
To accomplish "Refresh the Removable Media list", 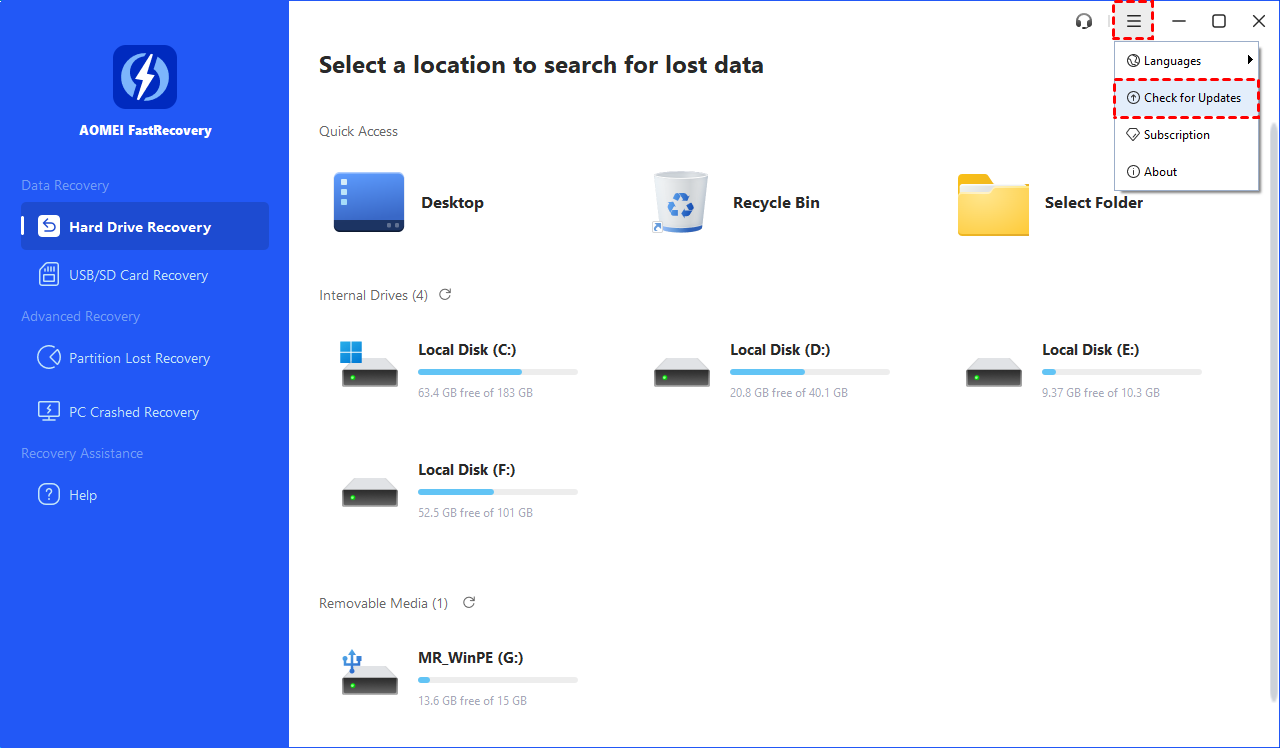I will pos(469,603).
